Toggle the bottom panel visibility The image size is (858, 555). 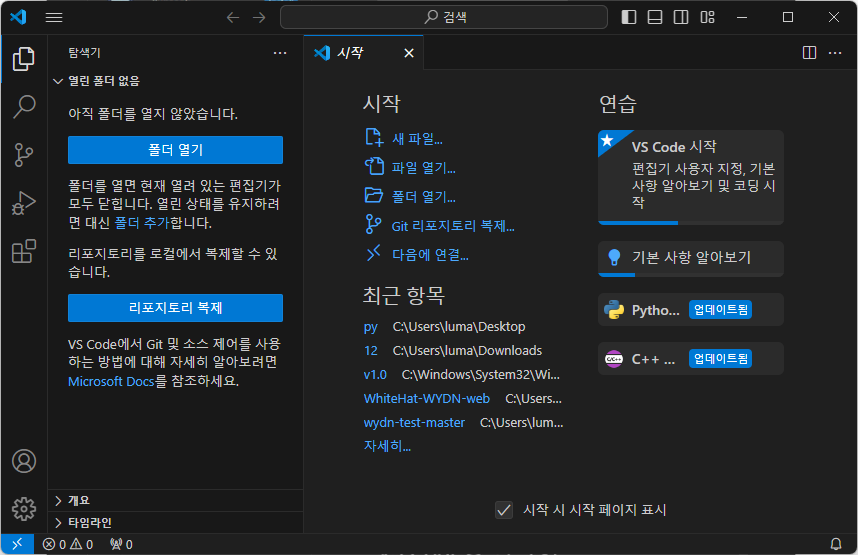[655, 18]
